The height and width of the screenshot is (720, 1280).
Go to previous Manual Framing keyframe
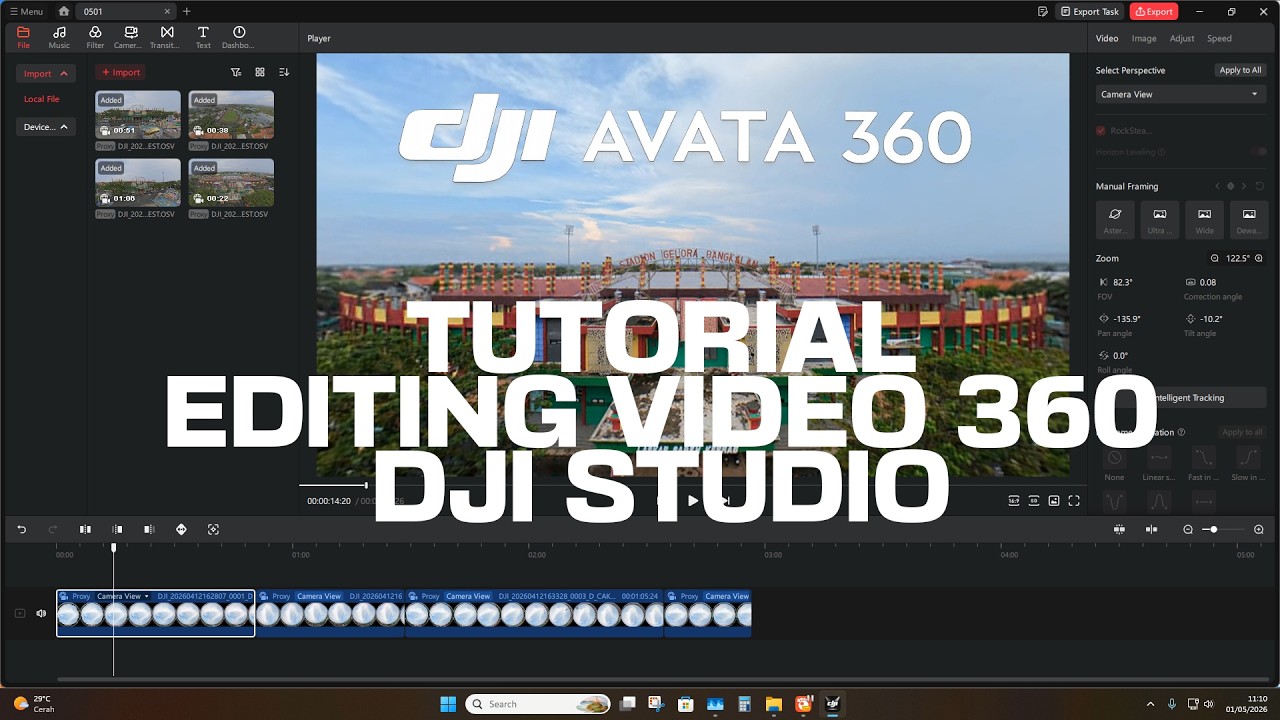point(1217,186)
